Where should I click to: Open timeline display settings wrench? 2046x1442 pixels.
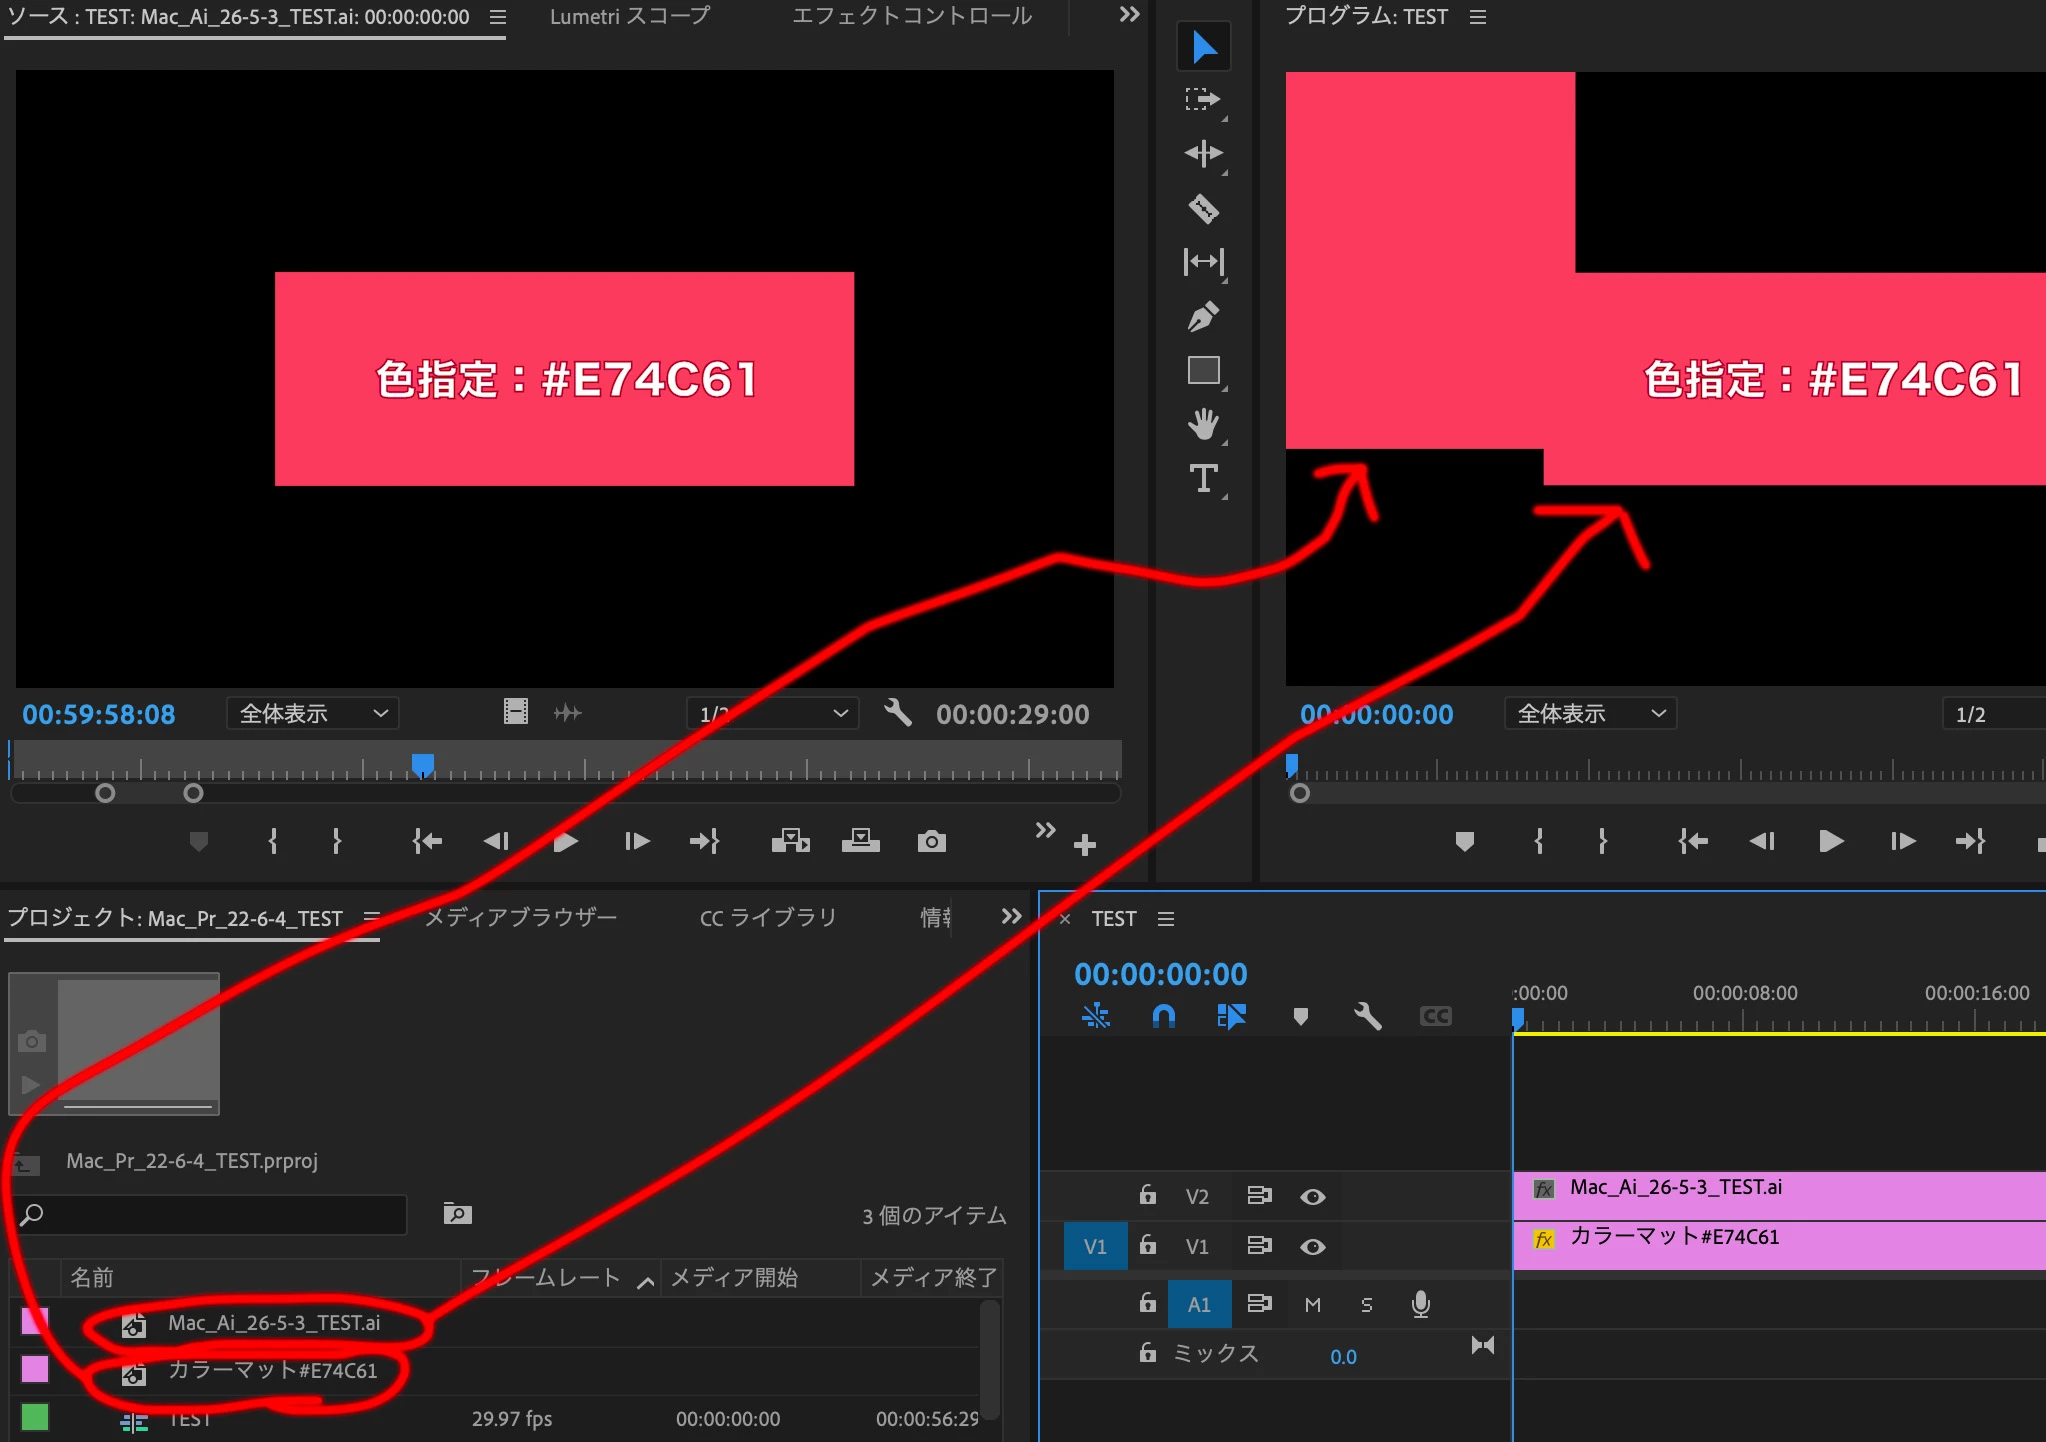tap(1367, 1016)
